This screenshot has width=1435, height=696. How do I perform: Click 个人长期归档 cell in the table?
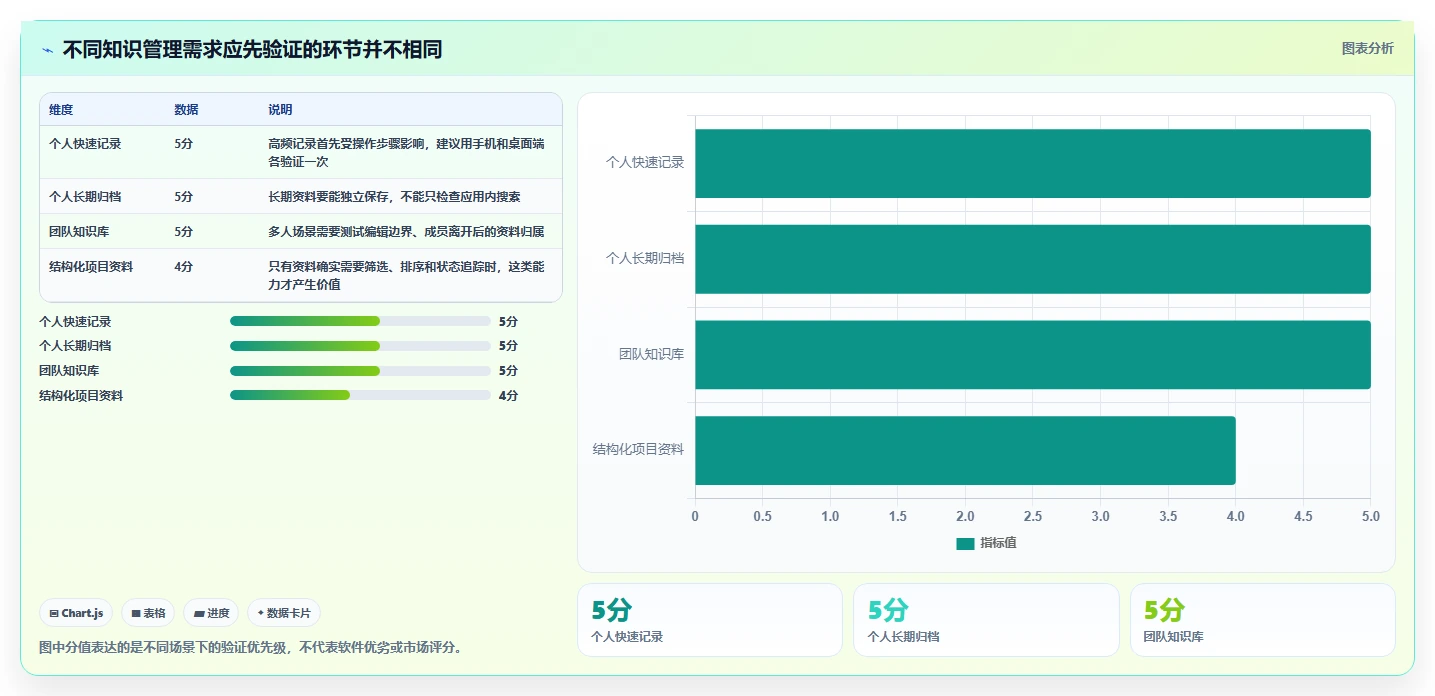(85, 197)
